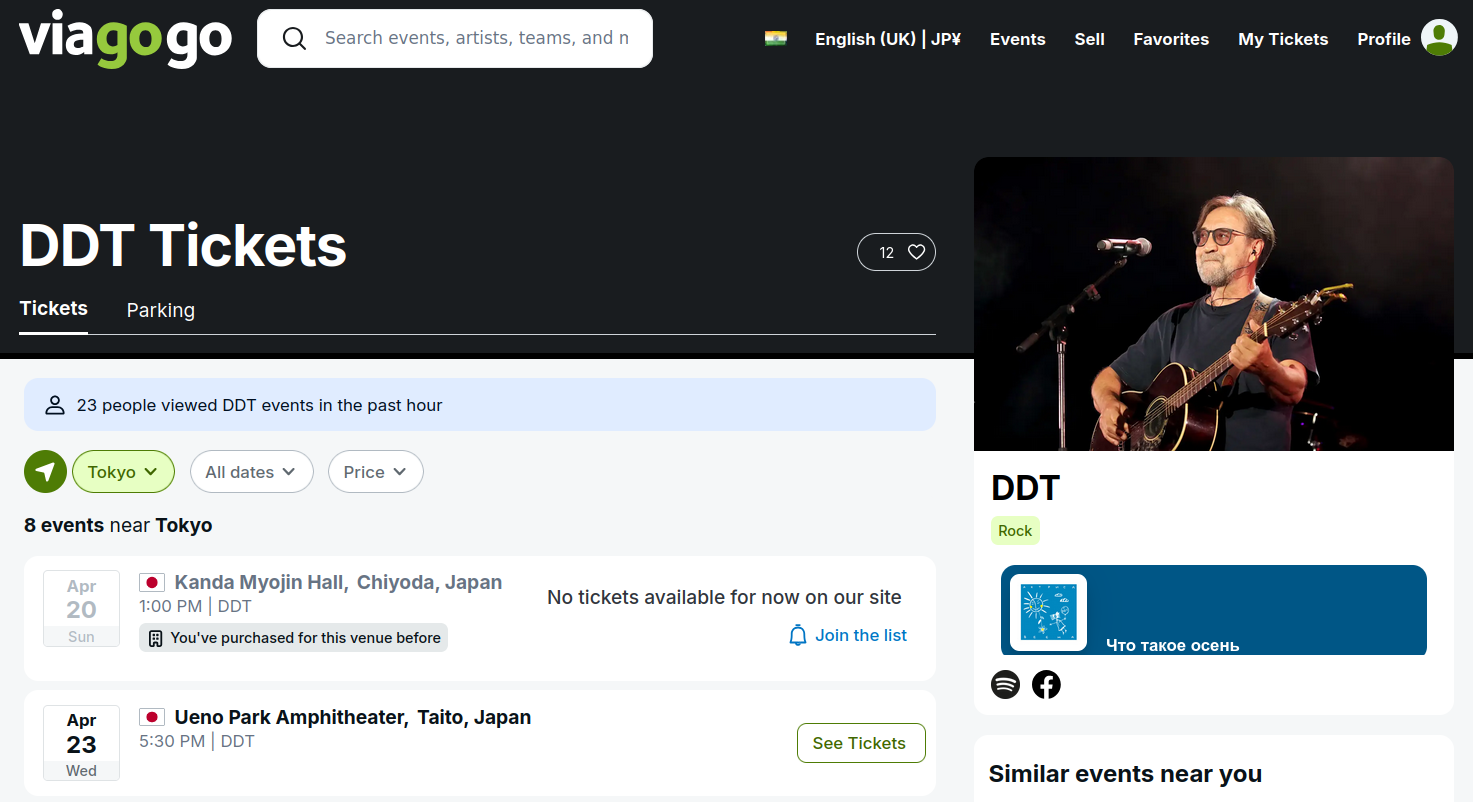Click the heart favorite icon beside 12
Viewport: 1473px width, 802px height.
pyautogui.click(x=916, y=252)
